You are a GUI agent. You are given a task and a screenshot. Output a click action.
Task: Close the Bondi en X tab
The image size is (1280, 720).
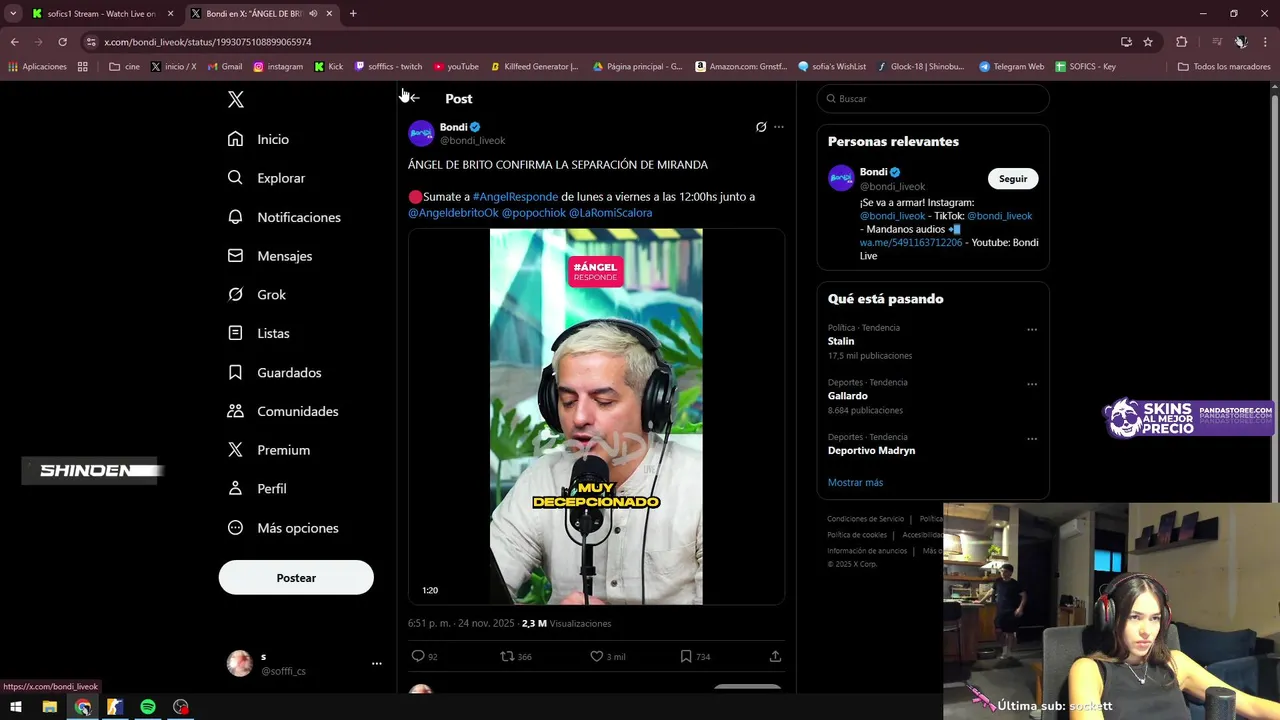[x=329, y=14]
